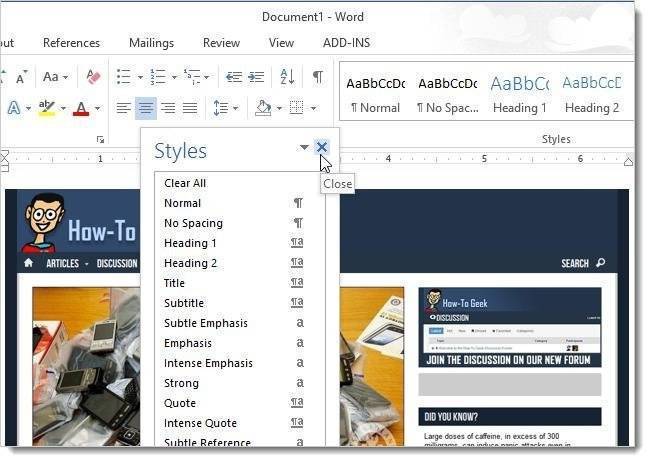This screenshot has height=462, width=650.
Task: Click the red font color swatch
Action: click(x=81, y=108)
